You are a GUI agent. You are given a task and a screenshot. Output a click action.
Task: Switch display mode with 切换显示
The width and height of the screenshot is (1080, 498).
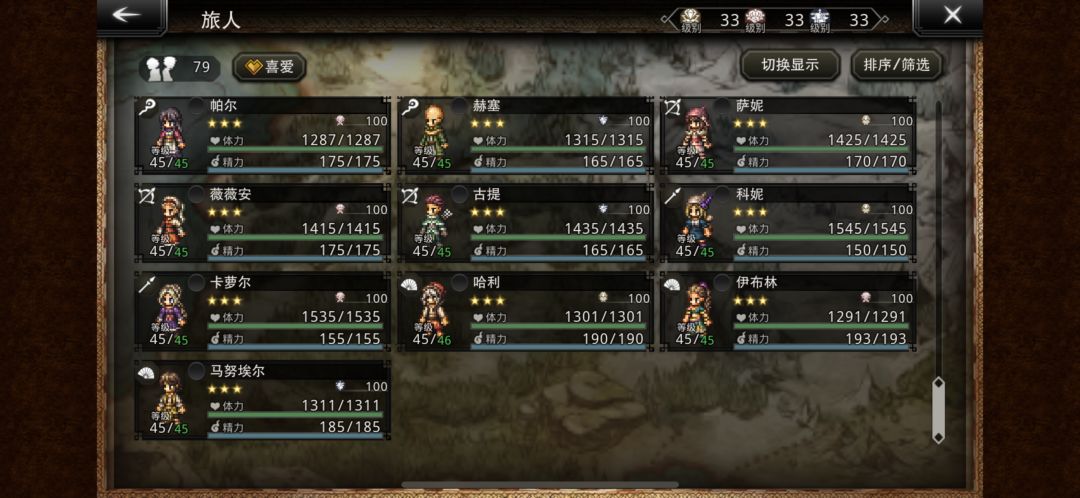tap(790, 65)
